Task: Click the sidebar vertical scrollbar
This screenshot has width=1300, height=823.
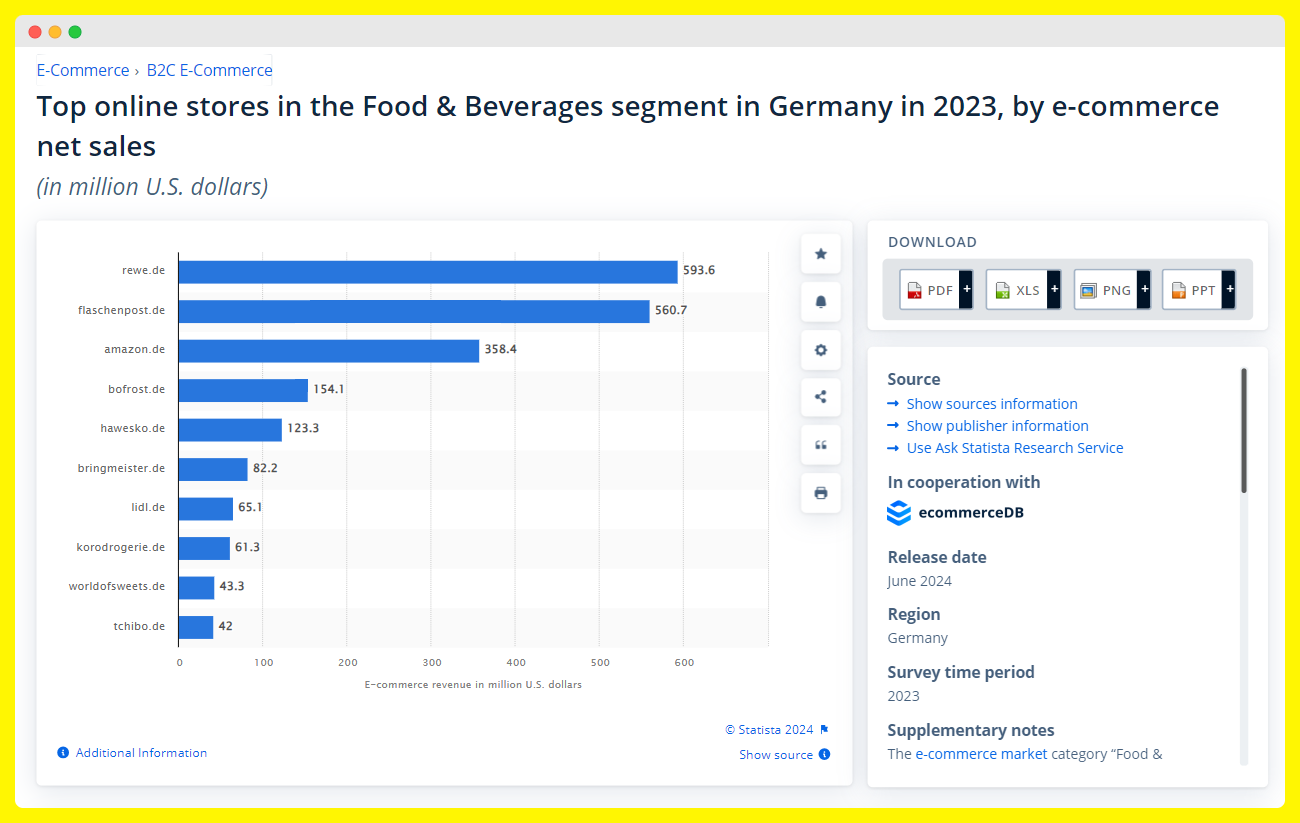Action: pos(1244,430)
